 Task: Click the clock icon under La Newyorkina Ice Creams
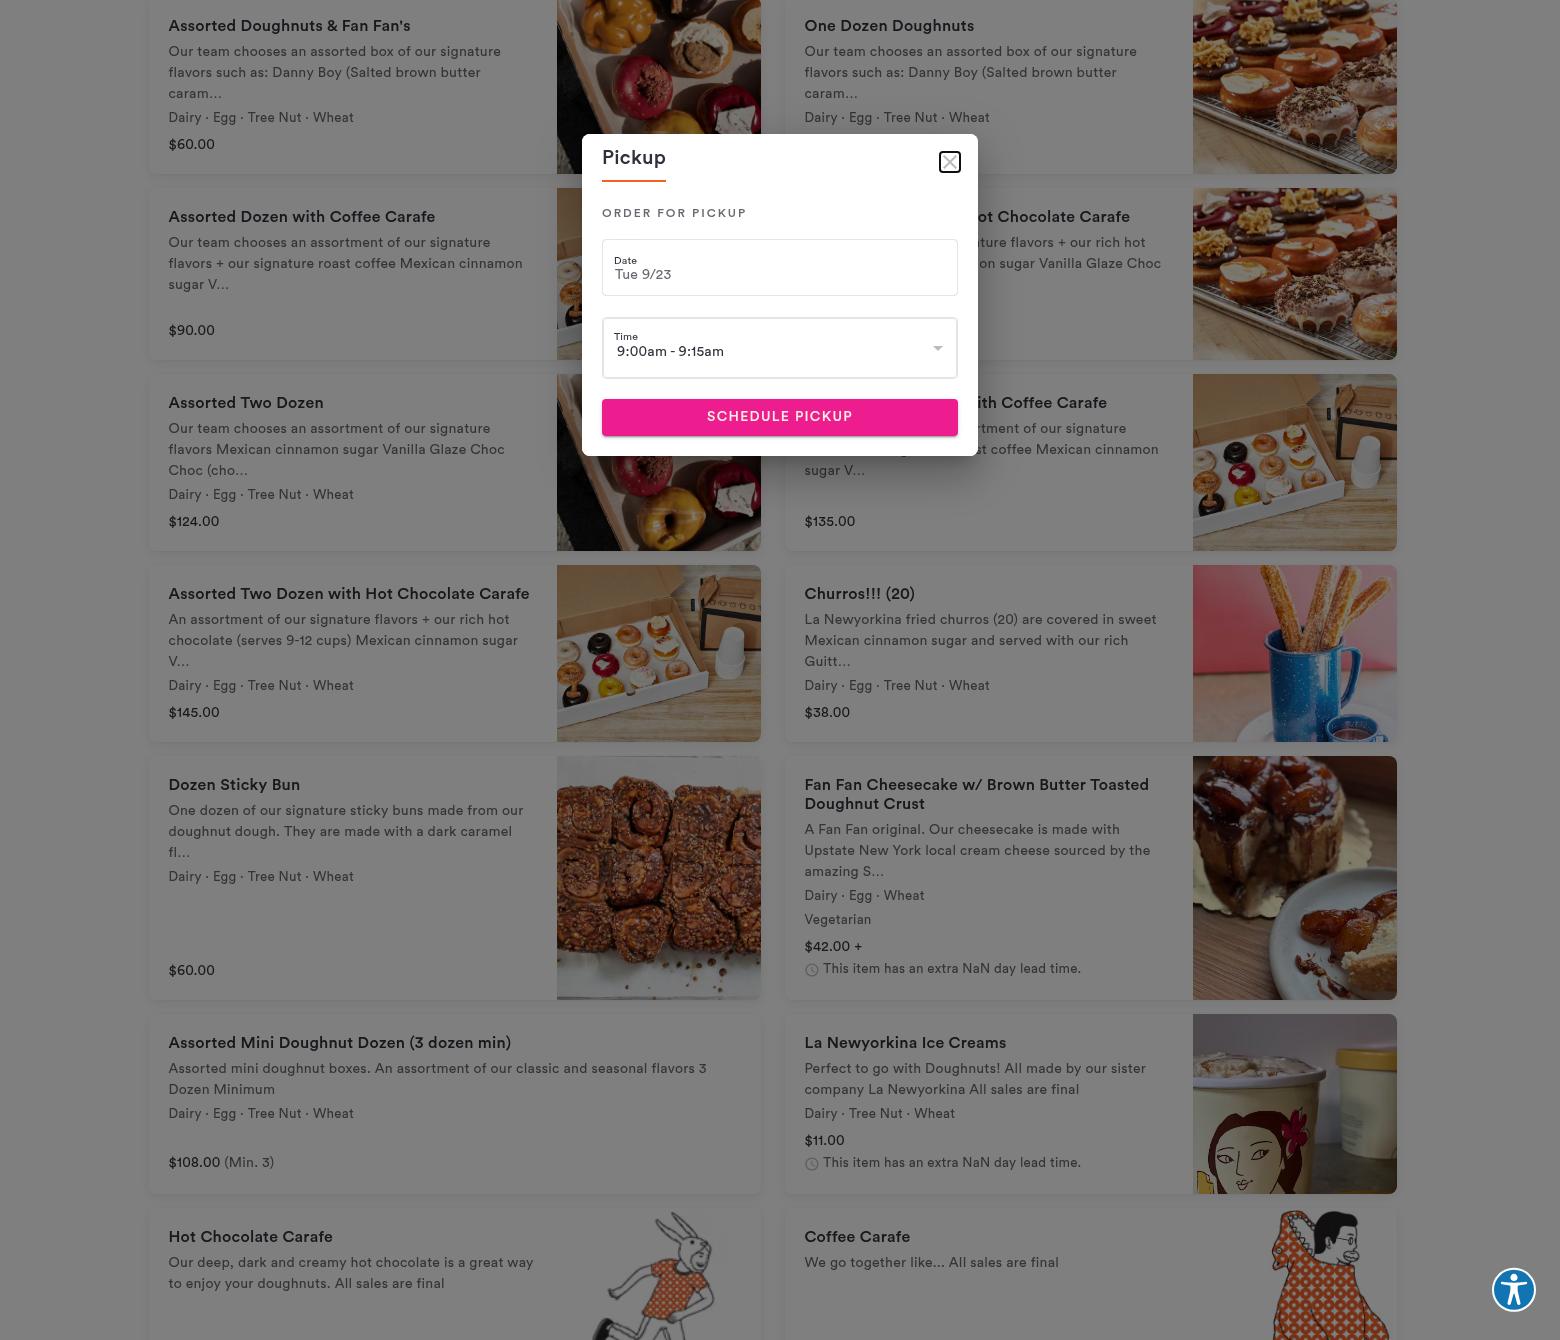811,1164
